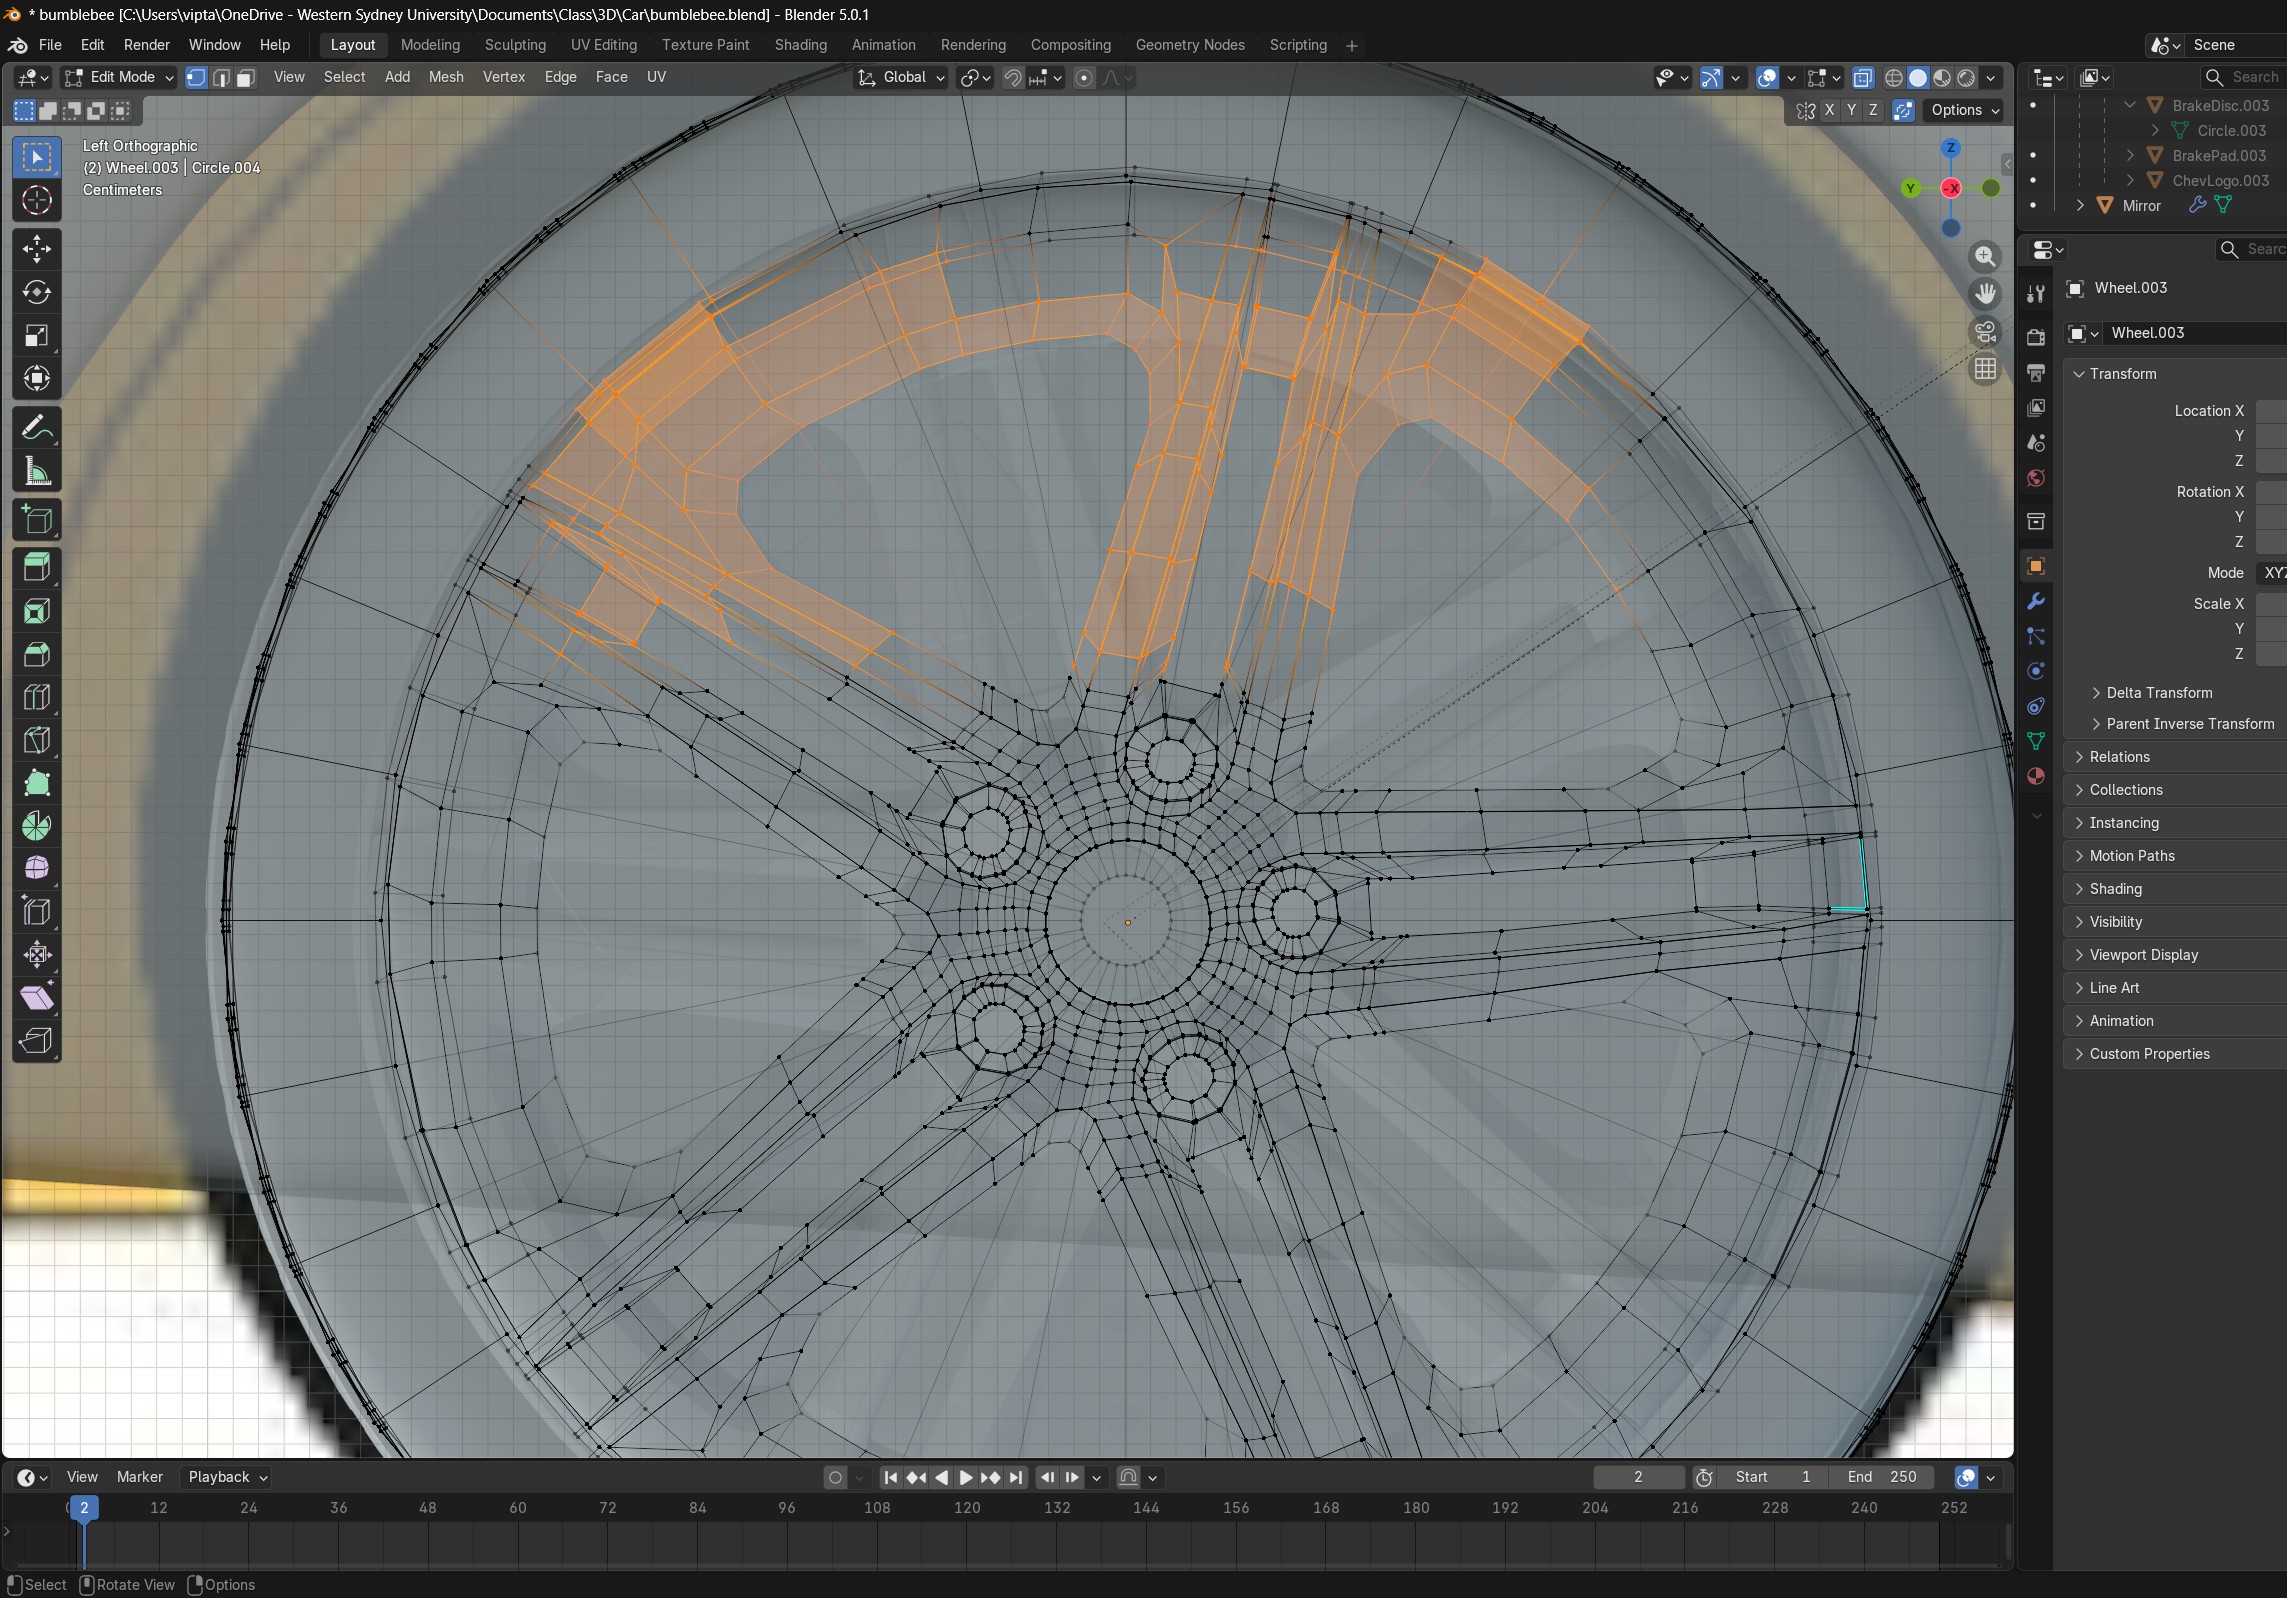Enable vertex select mode
2287x1598 pixels.
196,78
